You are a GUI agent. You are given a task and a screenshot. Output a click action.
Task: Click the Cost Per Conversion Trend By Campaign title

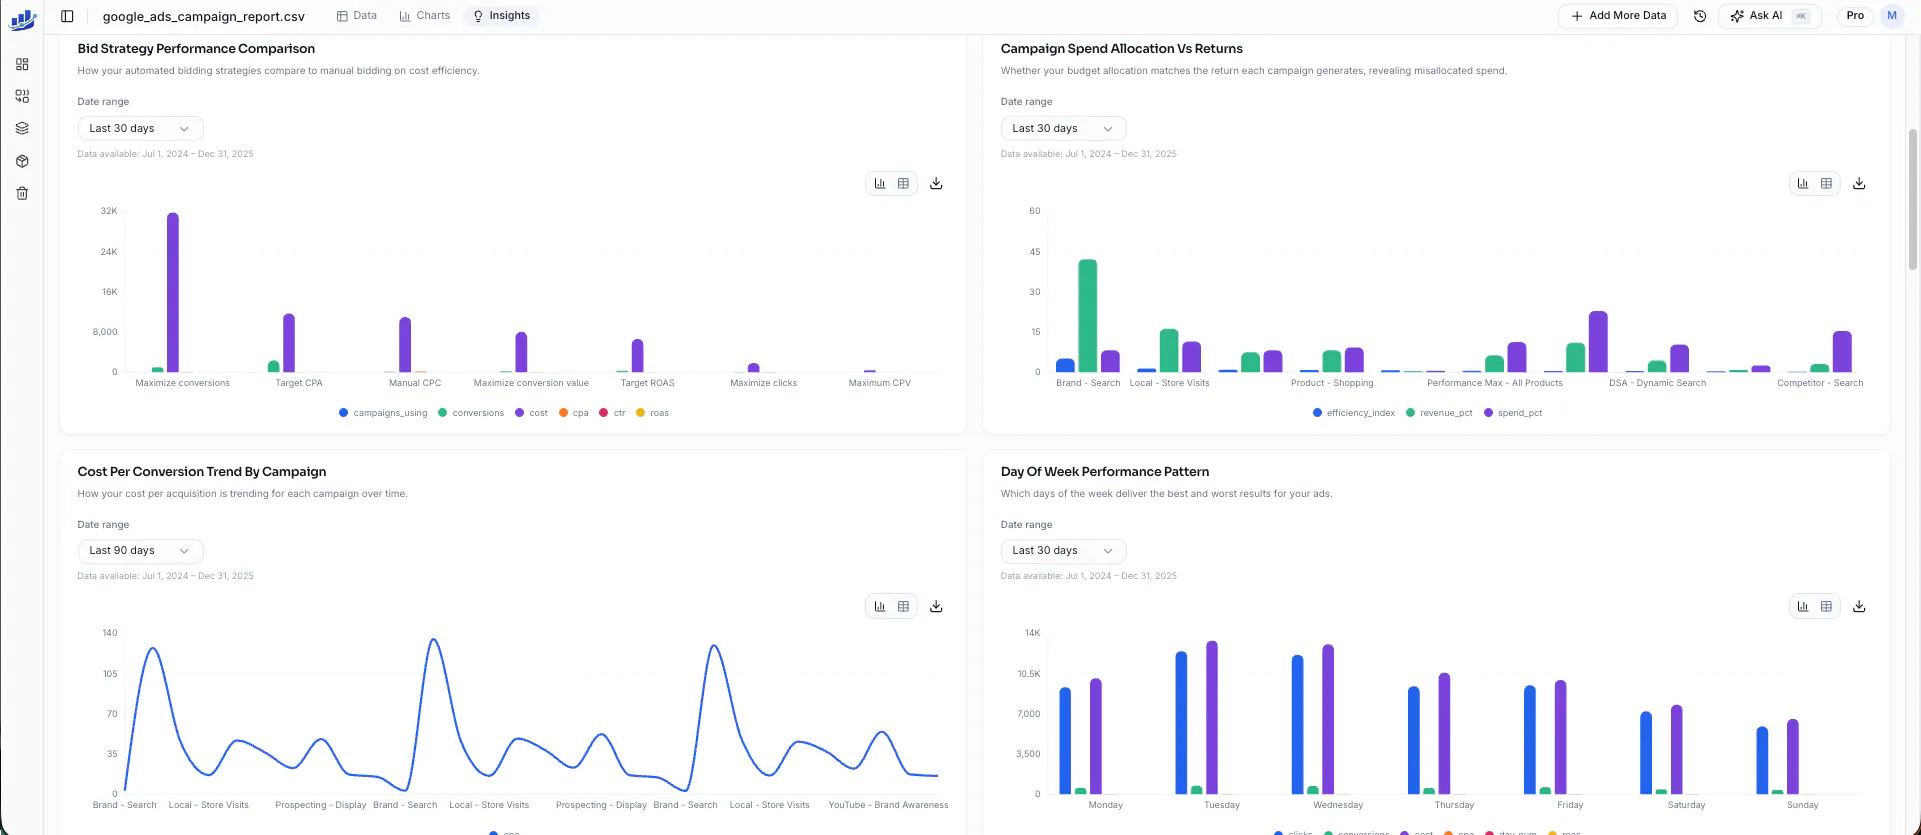pyautogui.click(x=202, y=472)
